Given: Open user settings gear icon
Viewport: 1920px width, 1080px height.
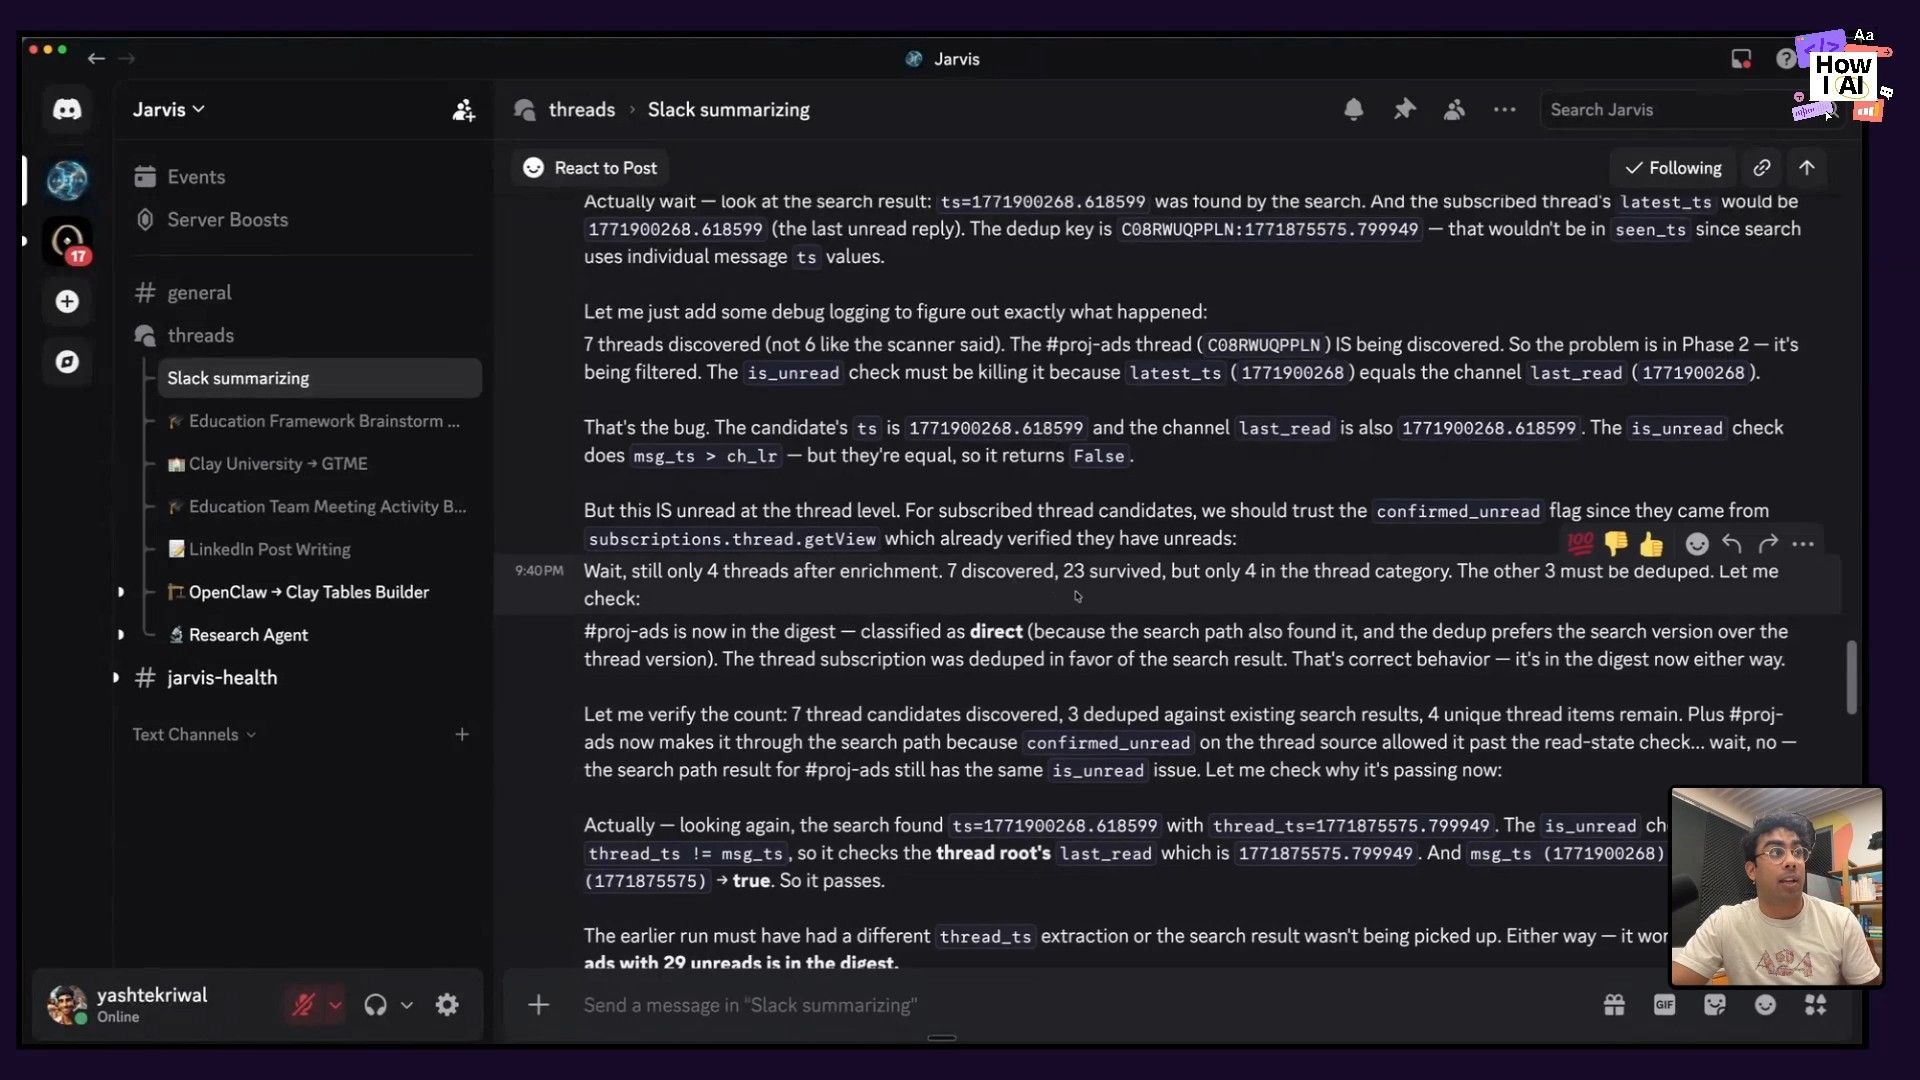Looking at the screenshot, I should (447, 1005).
